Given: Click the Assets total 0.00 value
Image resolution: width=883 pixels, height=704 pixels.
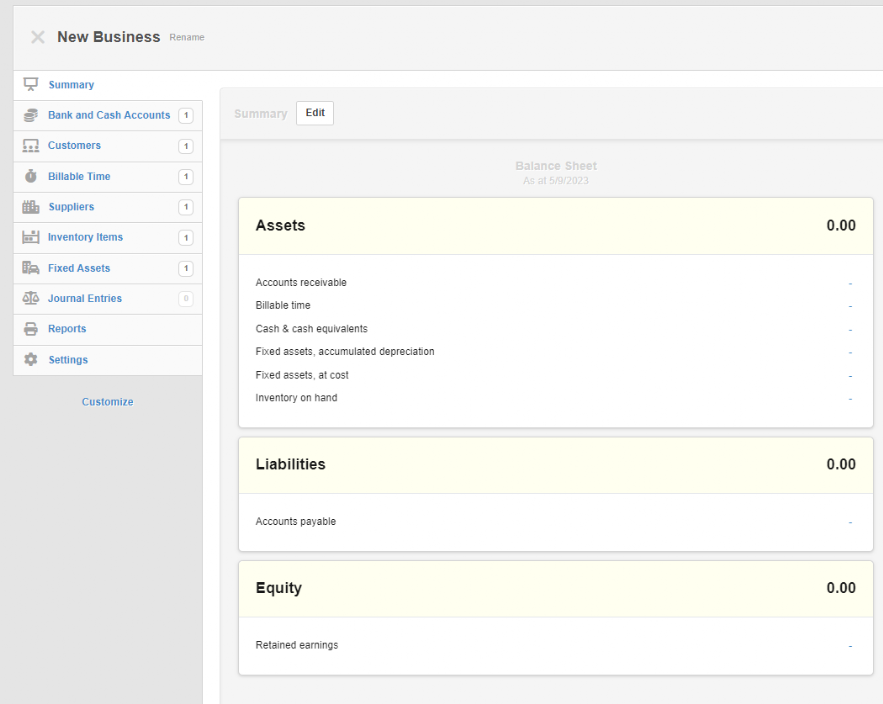Looking at the screenshot, I should pyautogui.click(x=841, y=226).
